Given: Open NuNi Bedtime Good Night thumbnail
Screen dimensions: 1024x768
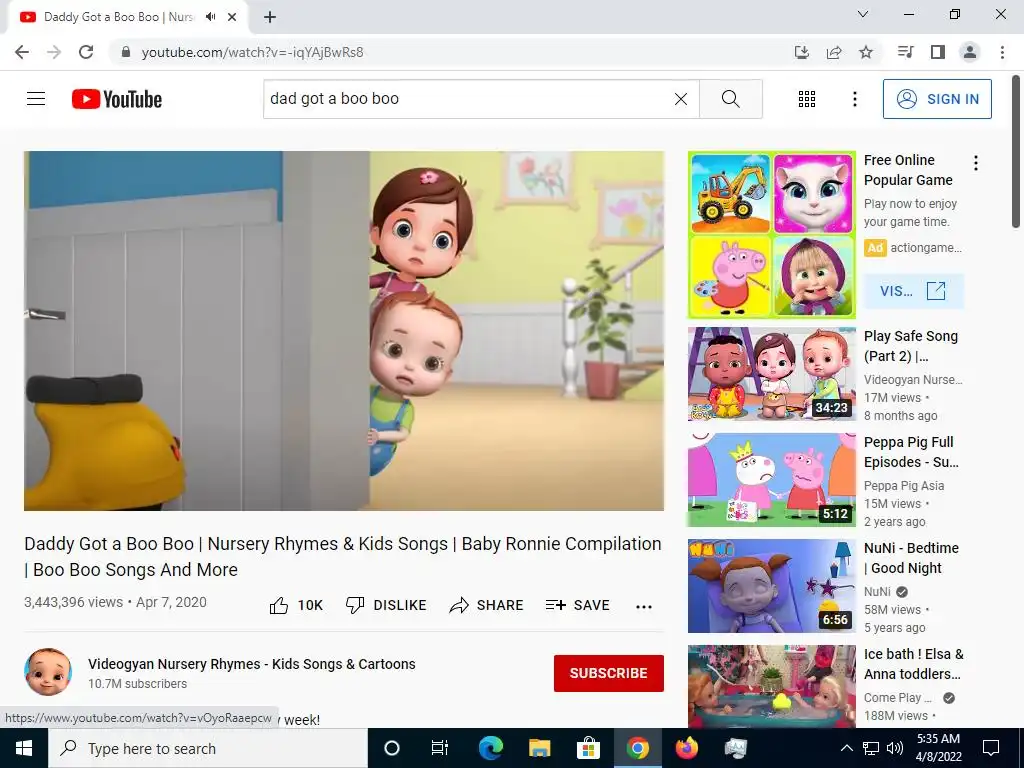Looking at the screenshot, I should 771,586.
